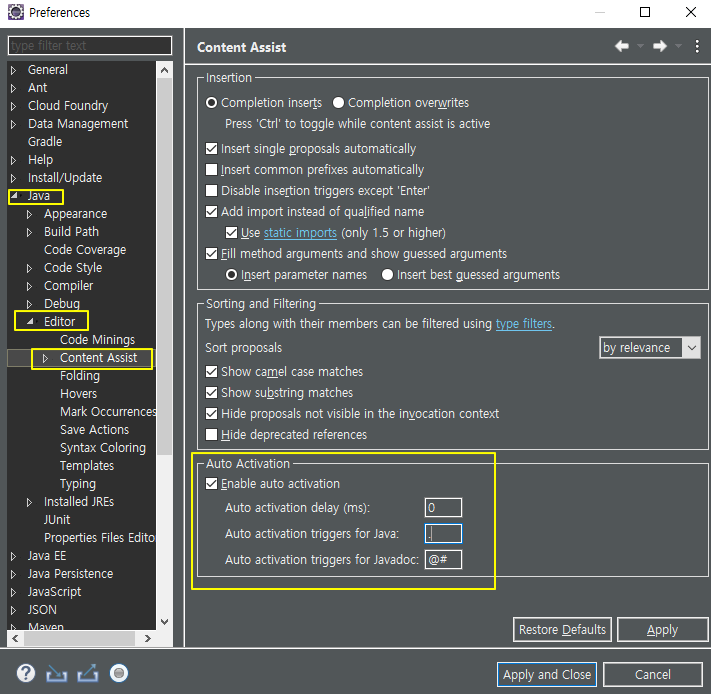The width and height of the screenshot is (711, 694).
Task: Select Gradle in the tree
Action: 45,142
